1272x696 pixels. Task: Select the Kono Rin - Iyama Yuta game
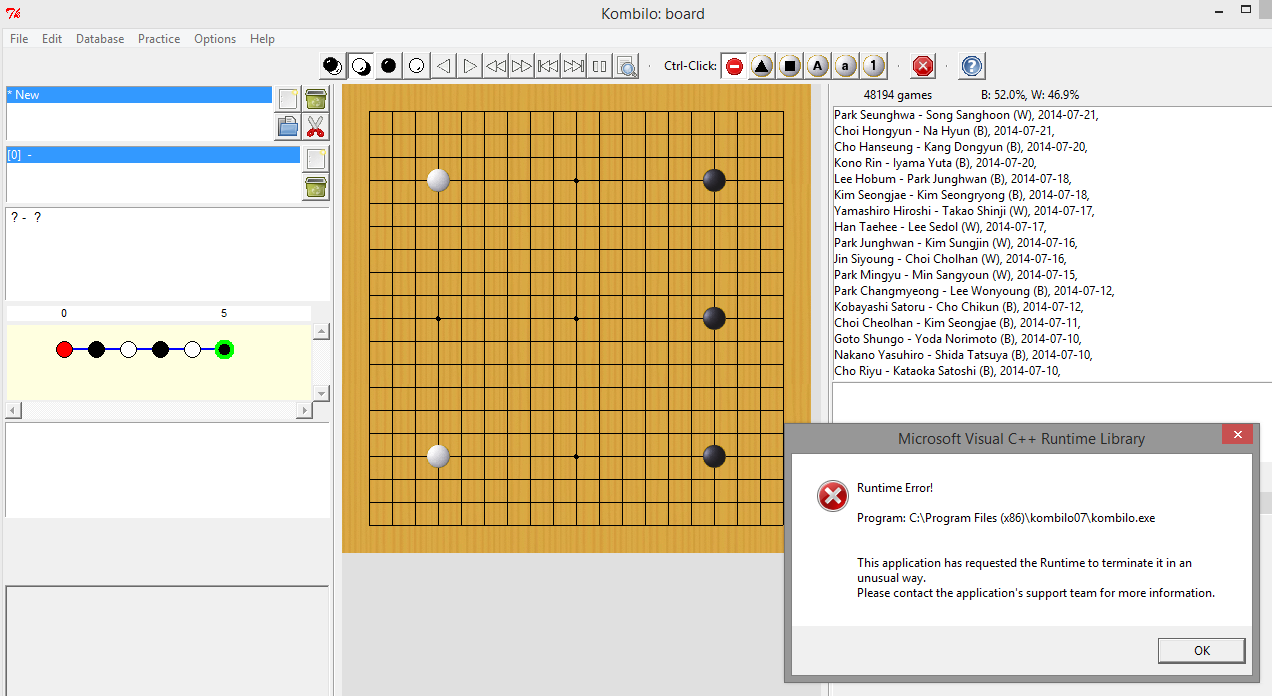(x=935, y=163)
